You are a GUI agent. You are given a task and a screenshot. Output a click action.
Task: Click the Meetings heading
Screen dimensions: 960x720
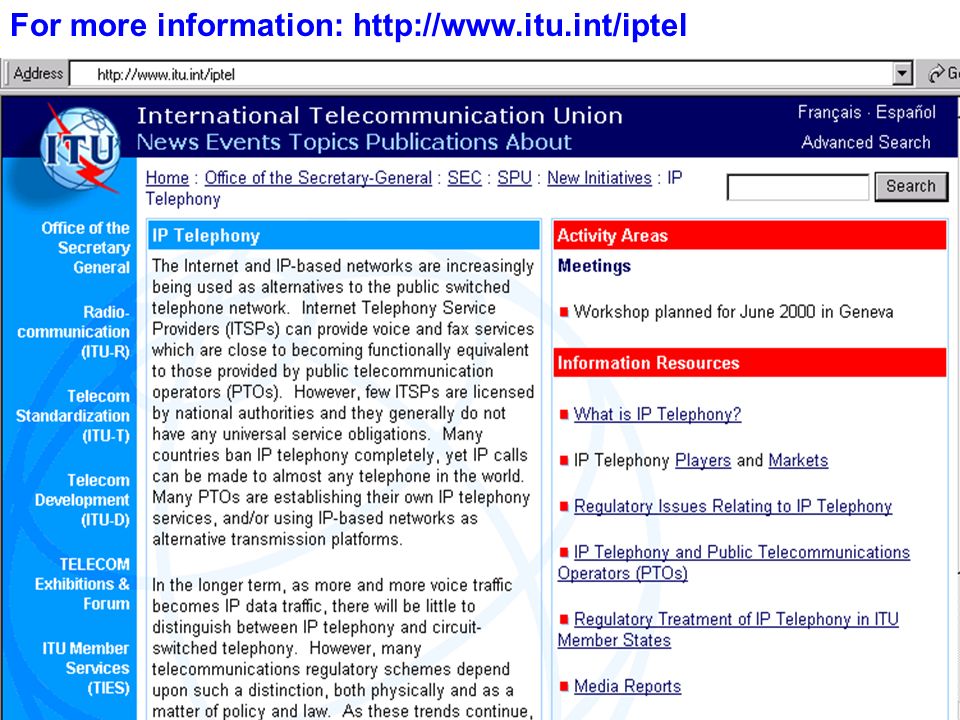tap(594, 266)
